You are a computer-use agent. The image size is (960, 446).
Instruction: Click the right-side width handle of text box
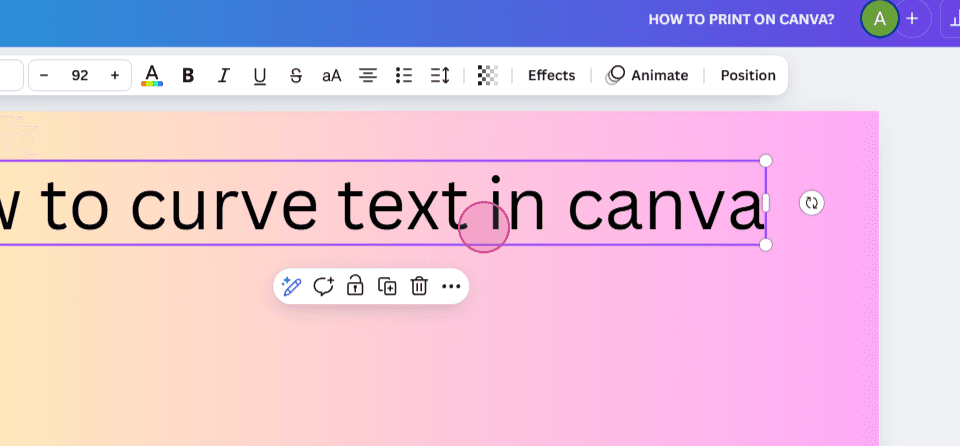tap(765, 203)
